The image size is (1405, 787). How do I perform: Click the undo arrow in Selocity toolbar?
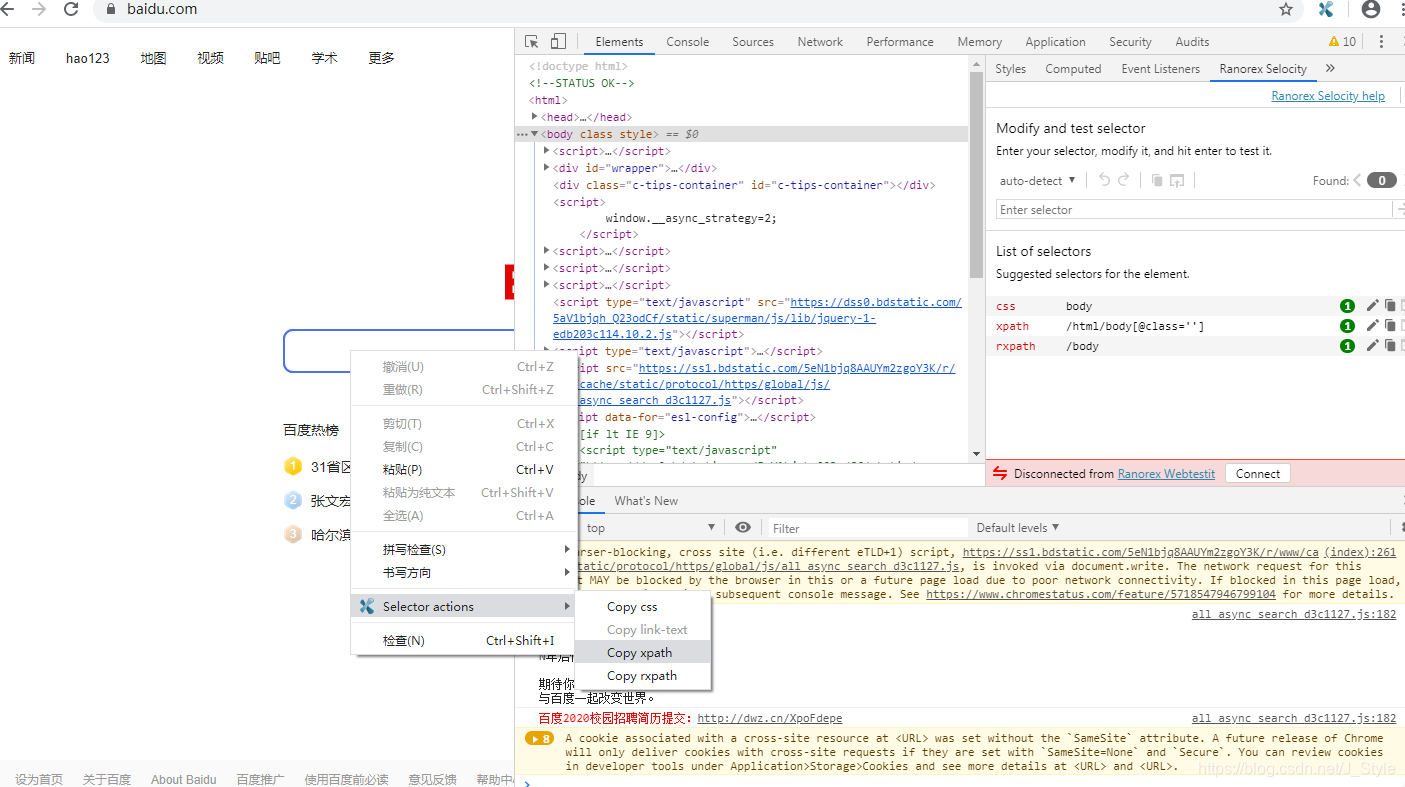(x=1104, y=180)
